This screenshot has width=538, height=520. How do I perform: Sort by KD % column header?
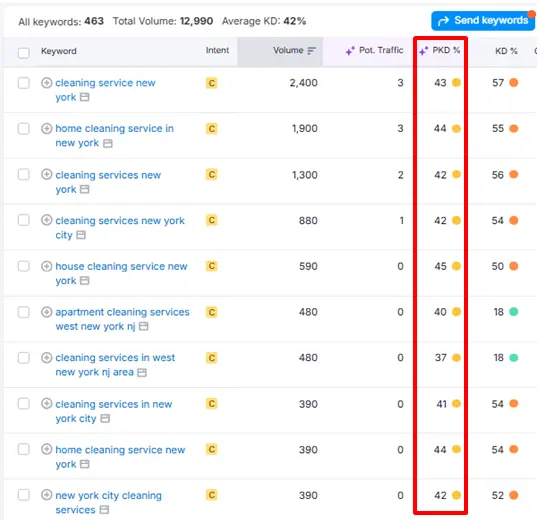(x=506, y=51)
